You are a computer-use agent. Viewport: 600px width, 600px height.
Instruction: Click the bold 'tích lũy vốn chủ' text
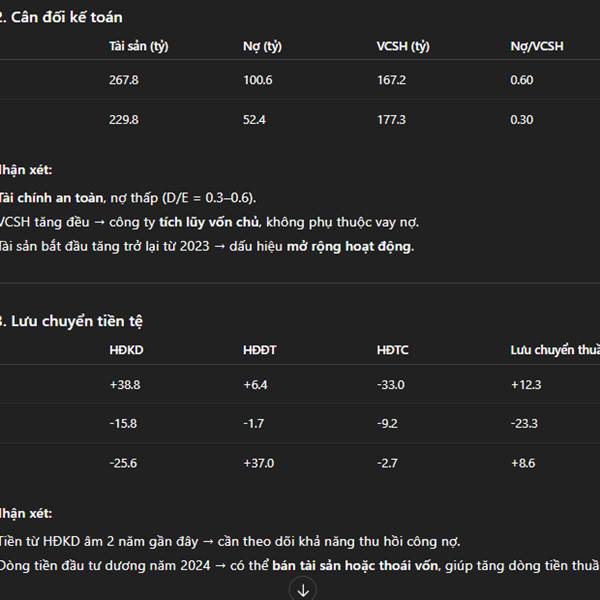(209, 222)
